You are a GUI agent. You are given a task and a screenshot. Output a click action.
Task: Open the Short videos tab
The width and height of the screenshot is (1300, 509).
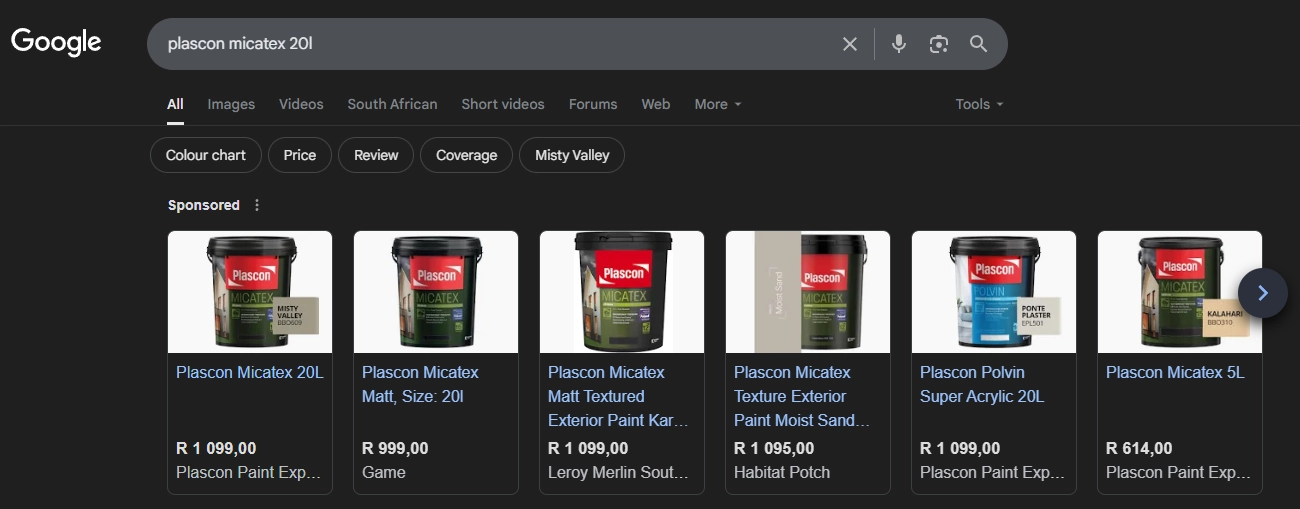[502, 104]
